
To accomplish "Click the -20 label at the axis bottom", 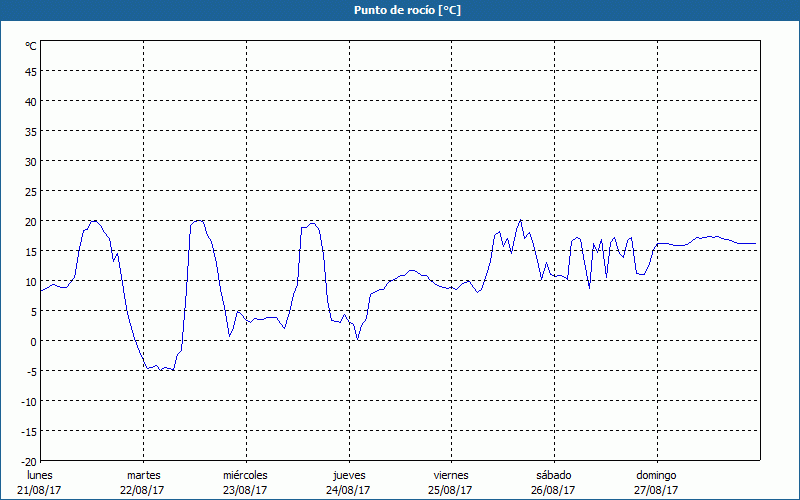I will point(29,461).
